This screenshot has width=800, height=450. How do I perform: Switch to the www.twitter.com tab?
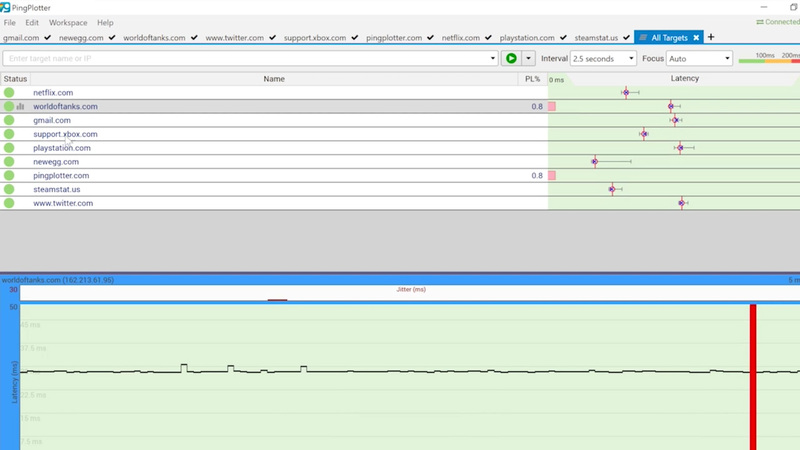(x=235, y=38)
